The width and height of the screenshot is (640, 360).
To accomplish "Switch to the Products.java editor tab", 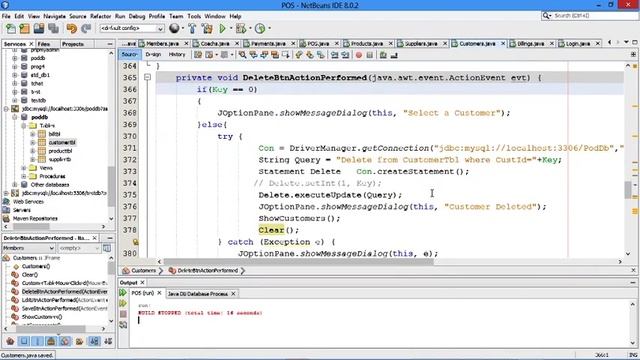I will 367,43.
